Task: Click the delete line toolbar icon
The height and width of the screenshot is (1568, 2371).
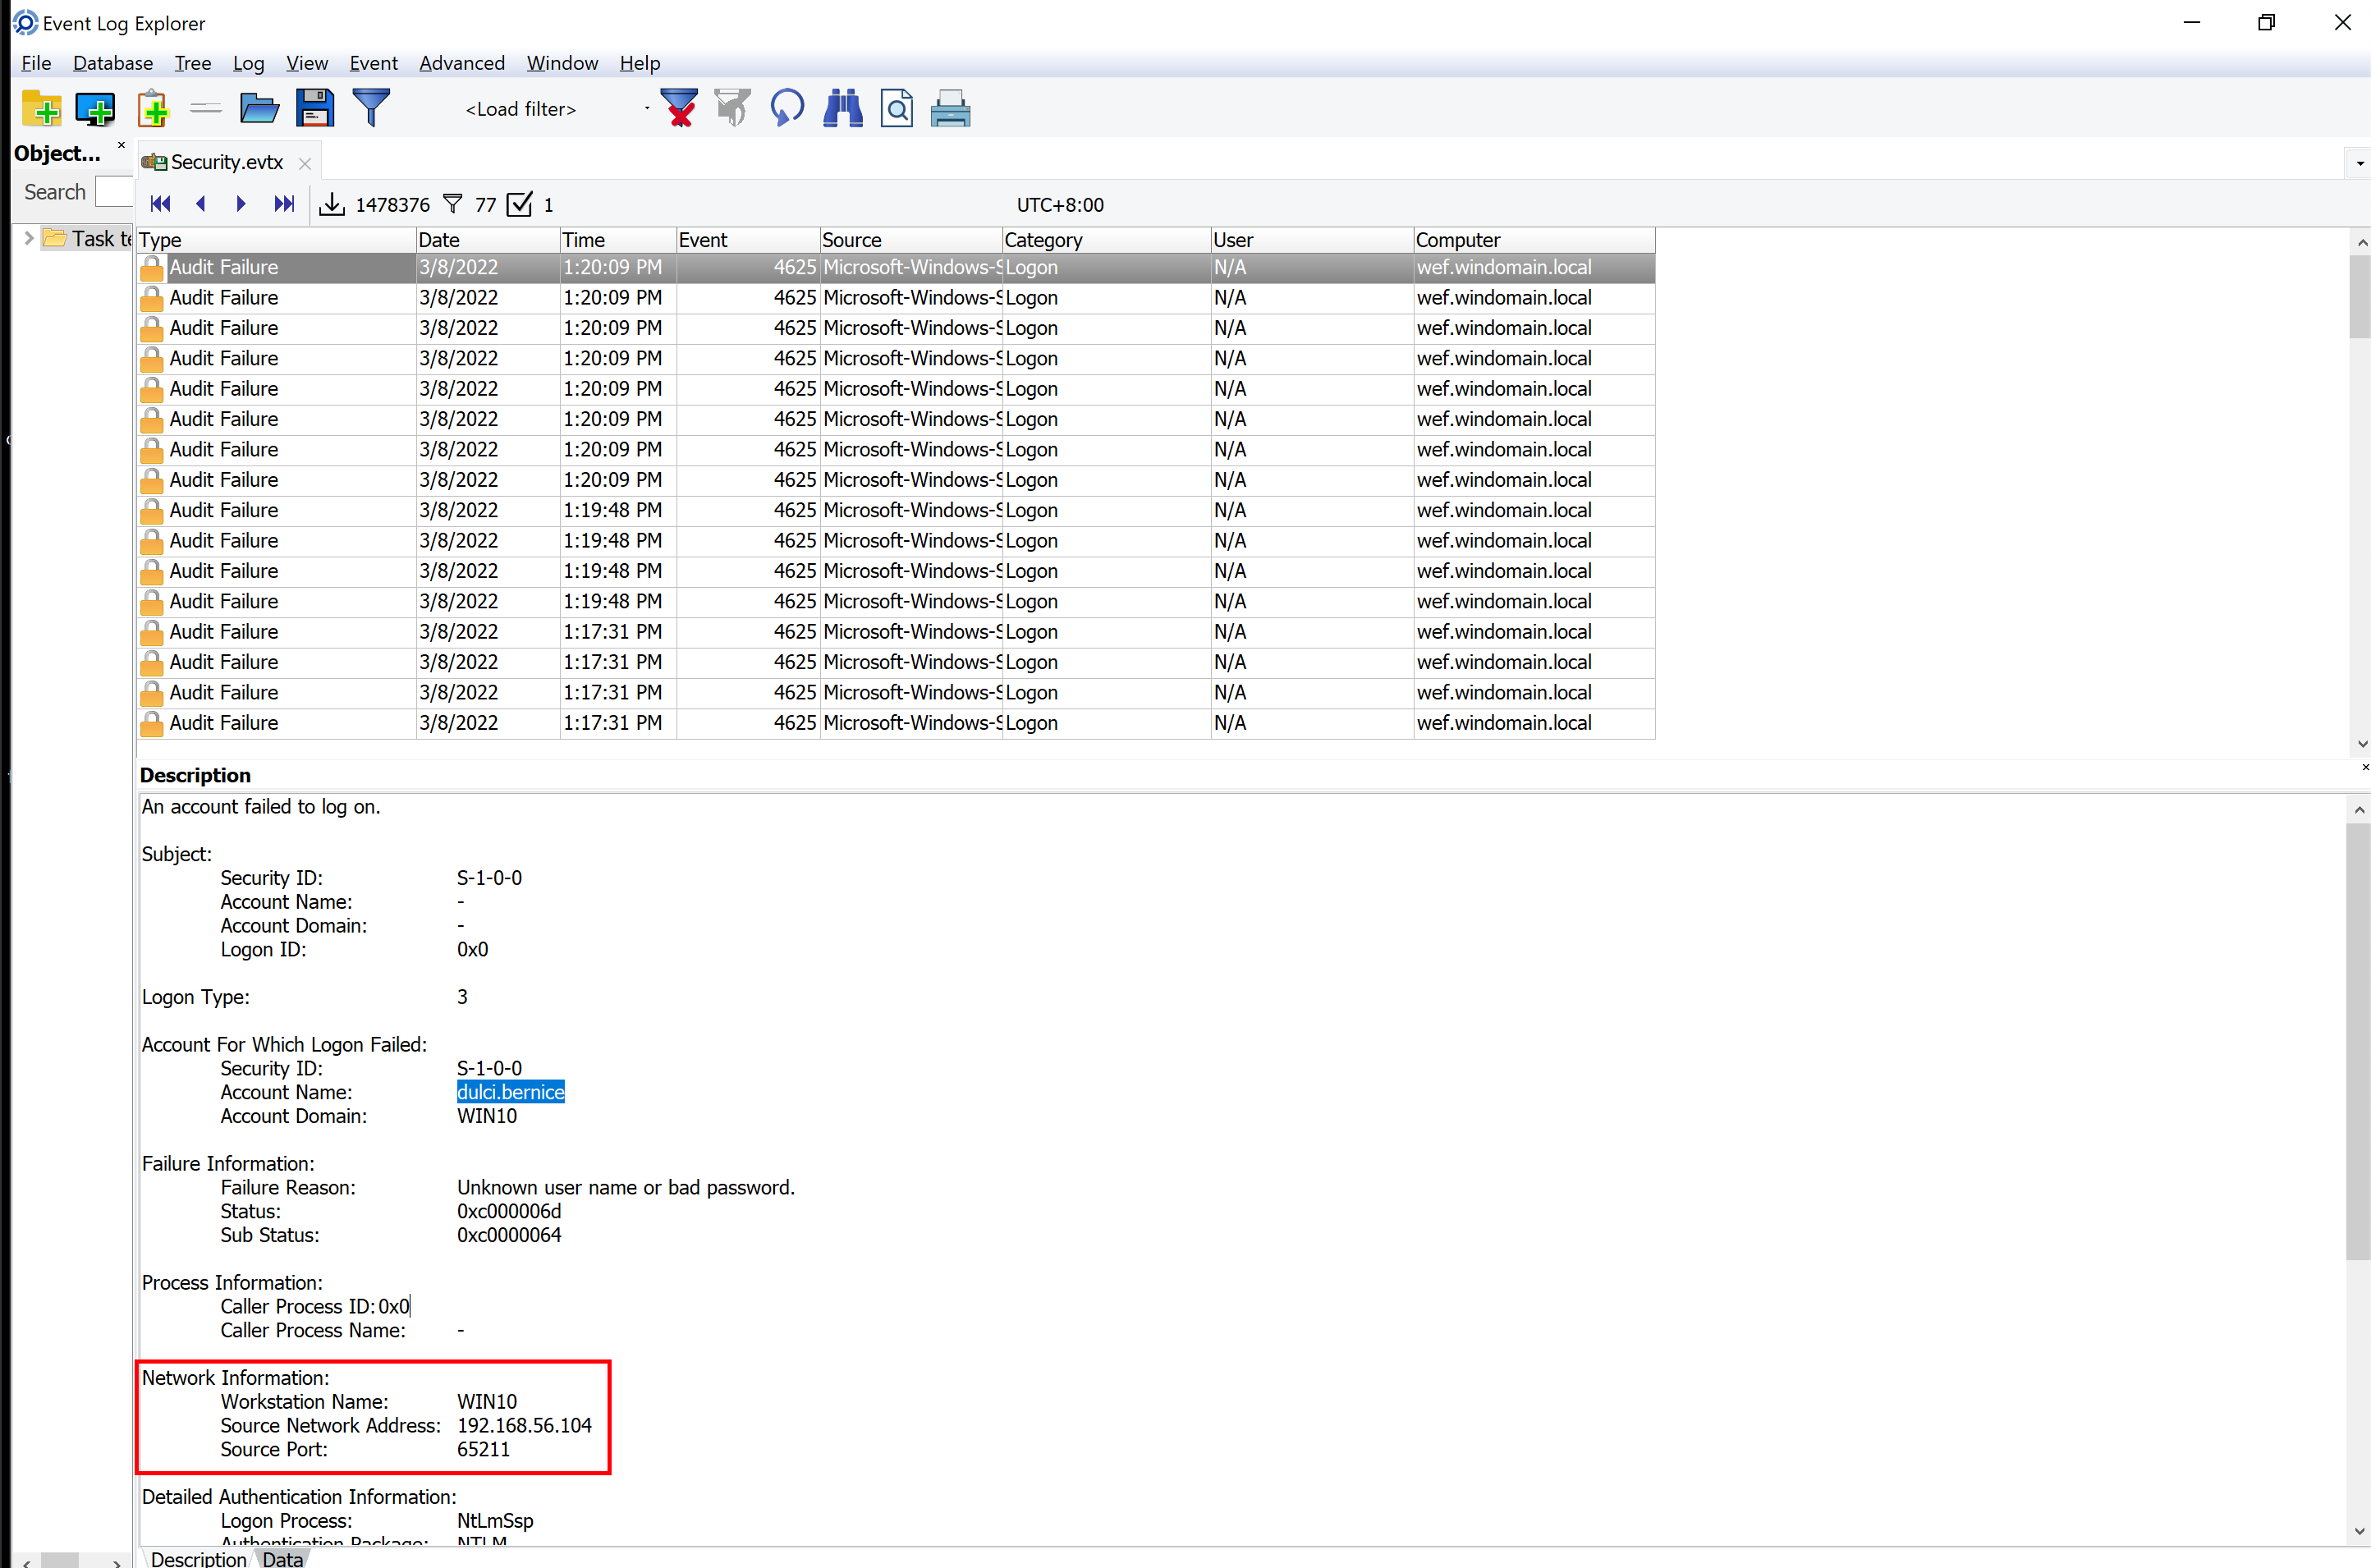Action: (206, 108)
